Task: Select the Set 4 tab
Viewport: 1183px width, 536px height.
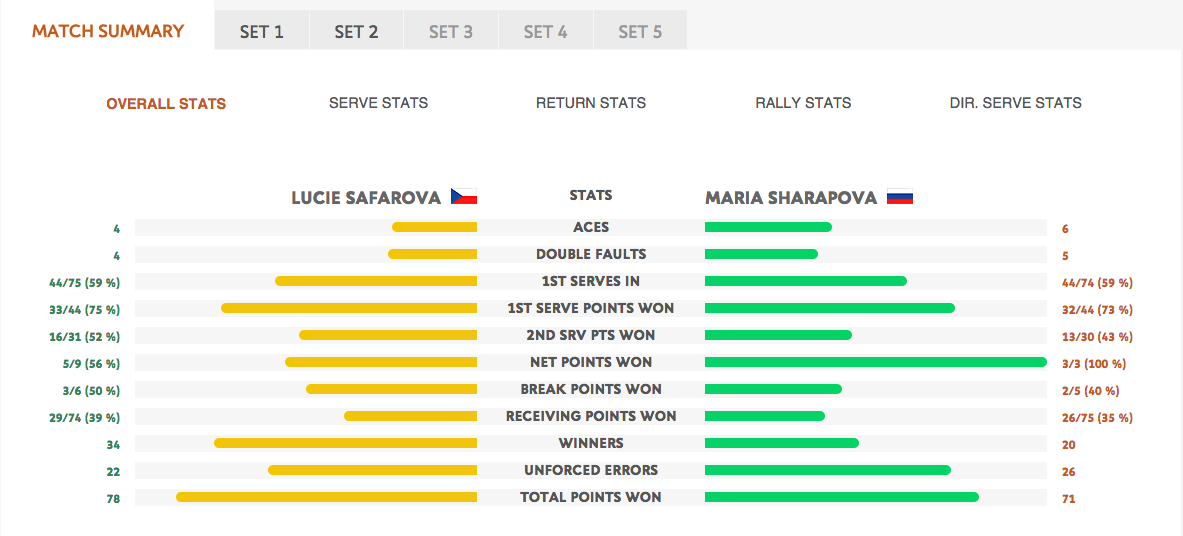Action: (x=545, y=32)
